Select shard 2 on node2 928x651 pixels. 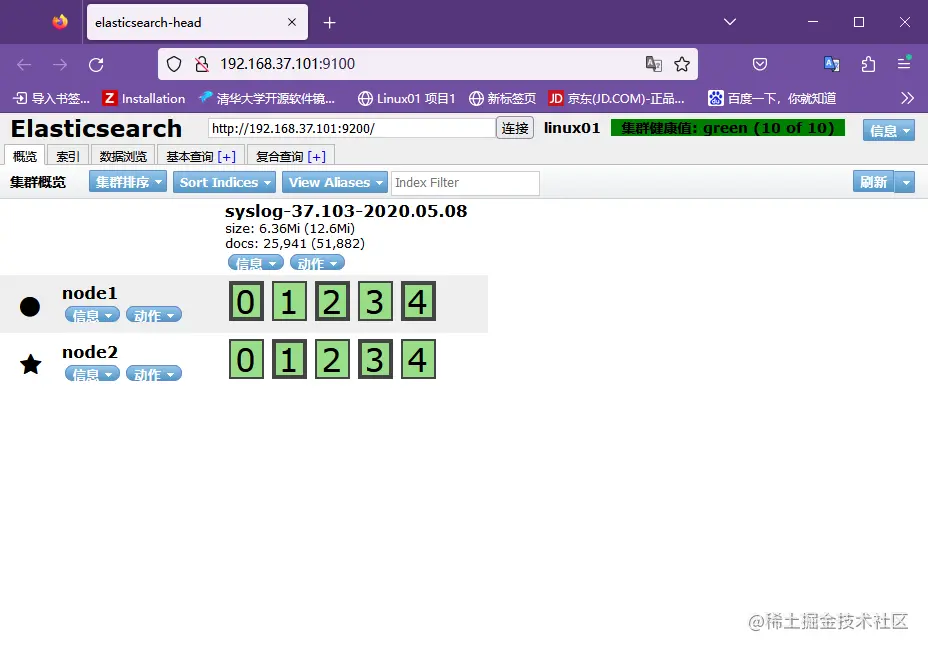(x=332, y=359)
